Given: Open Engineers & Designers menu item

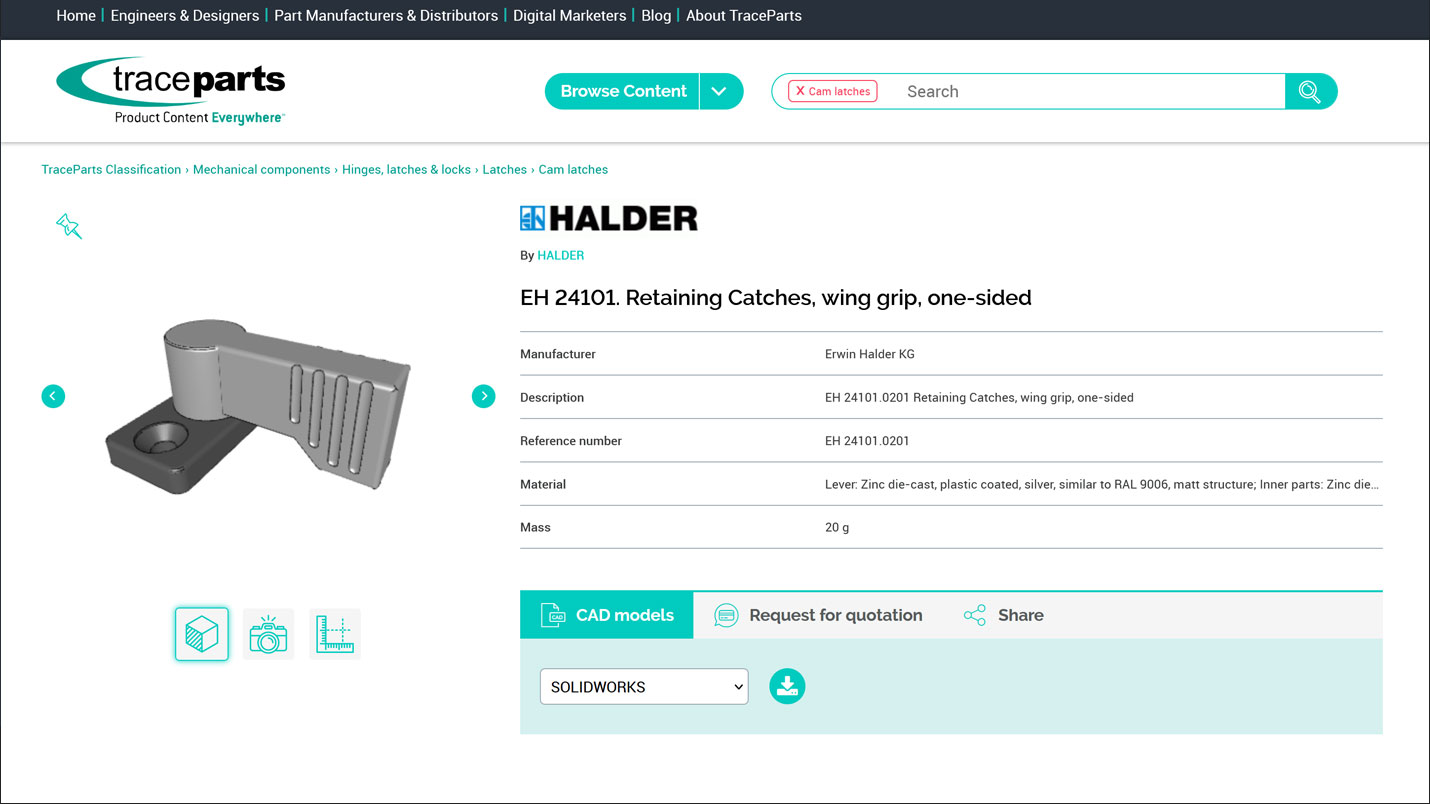Looking at the screenshot, I should pyautogui.click(x=185, y=16).
